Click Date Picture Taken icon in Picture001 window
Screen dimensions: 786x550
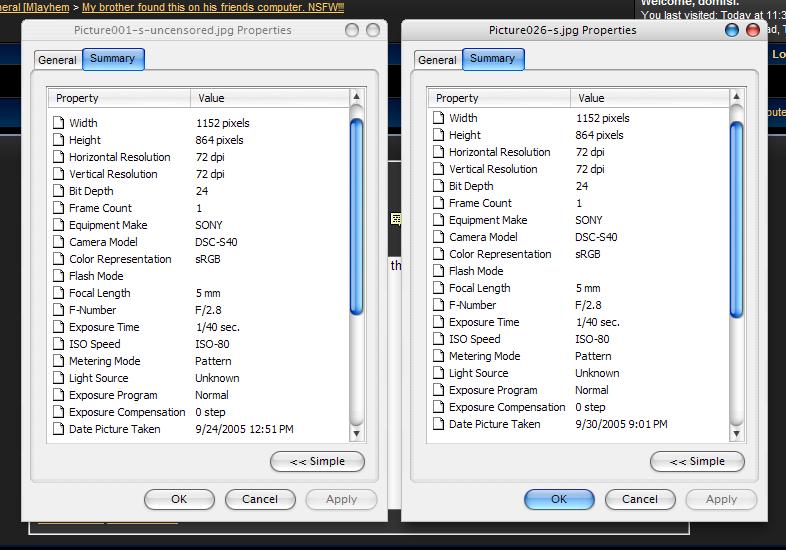(x=59, y=429)
